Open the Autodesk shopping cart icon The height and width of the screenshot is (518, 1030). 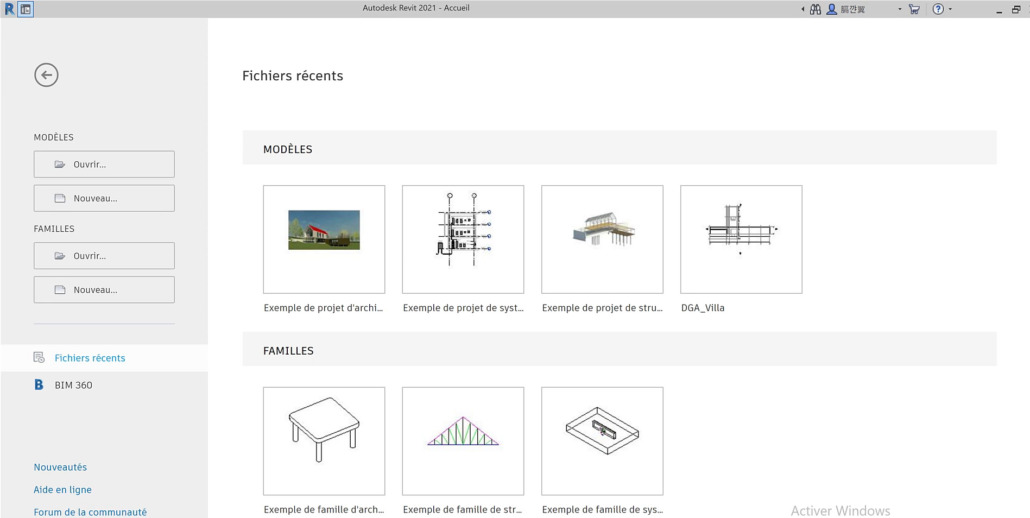[x=914, y=9]
